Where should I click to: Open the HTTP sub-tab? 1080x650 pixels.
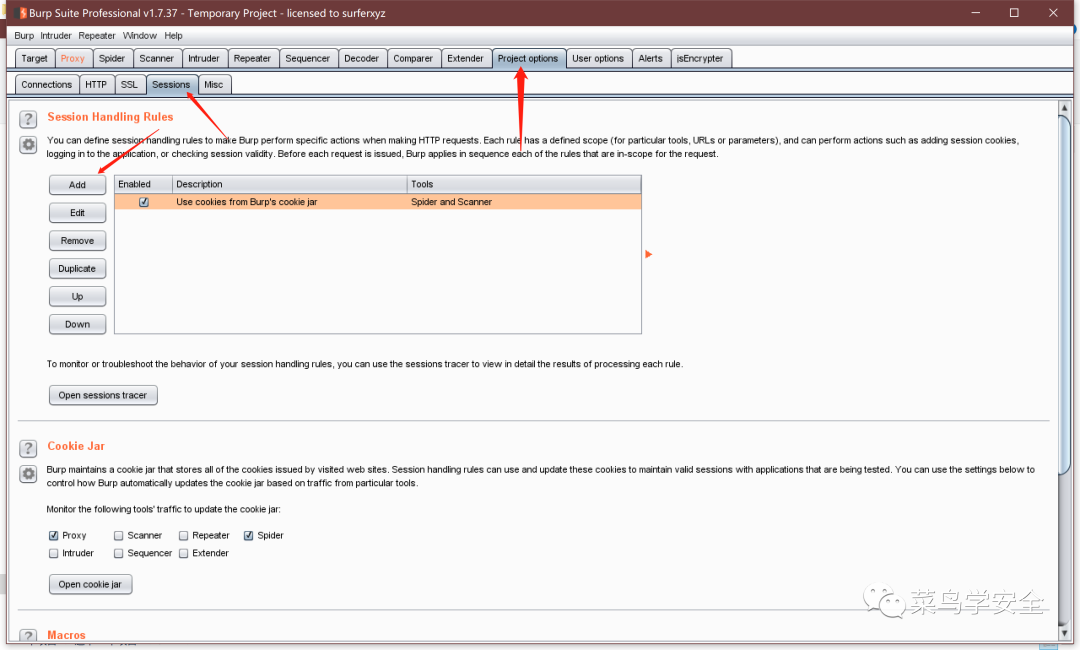point(96,85)
